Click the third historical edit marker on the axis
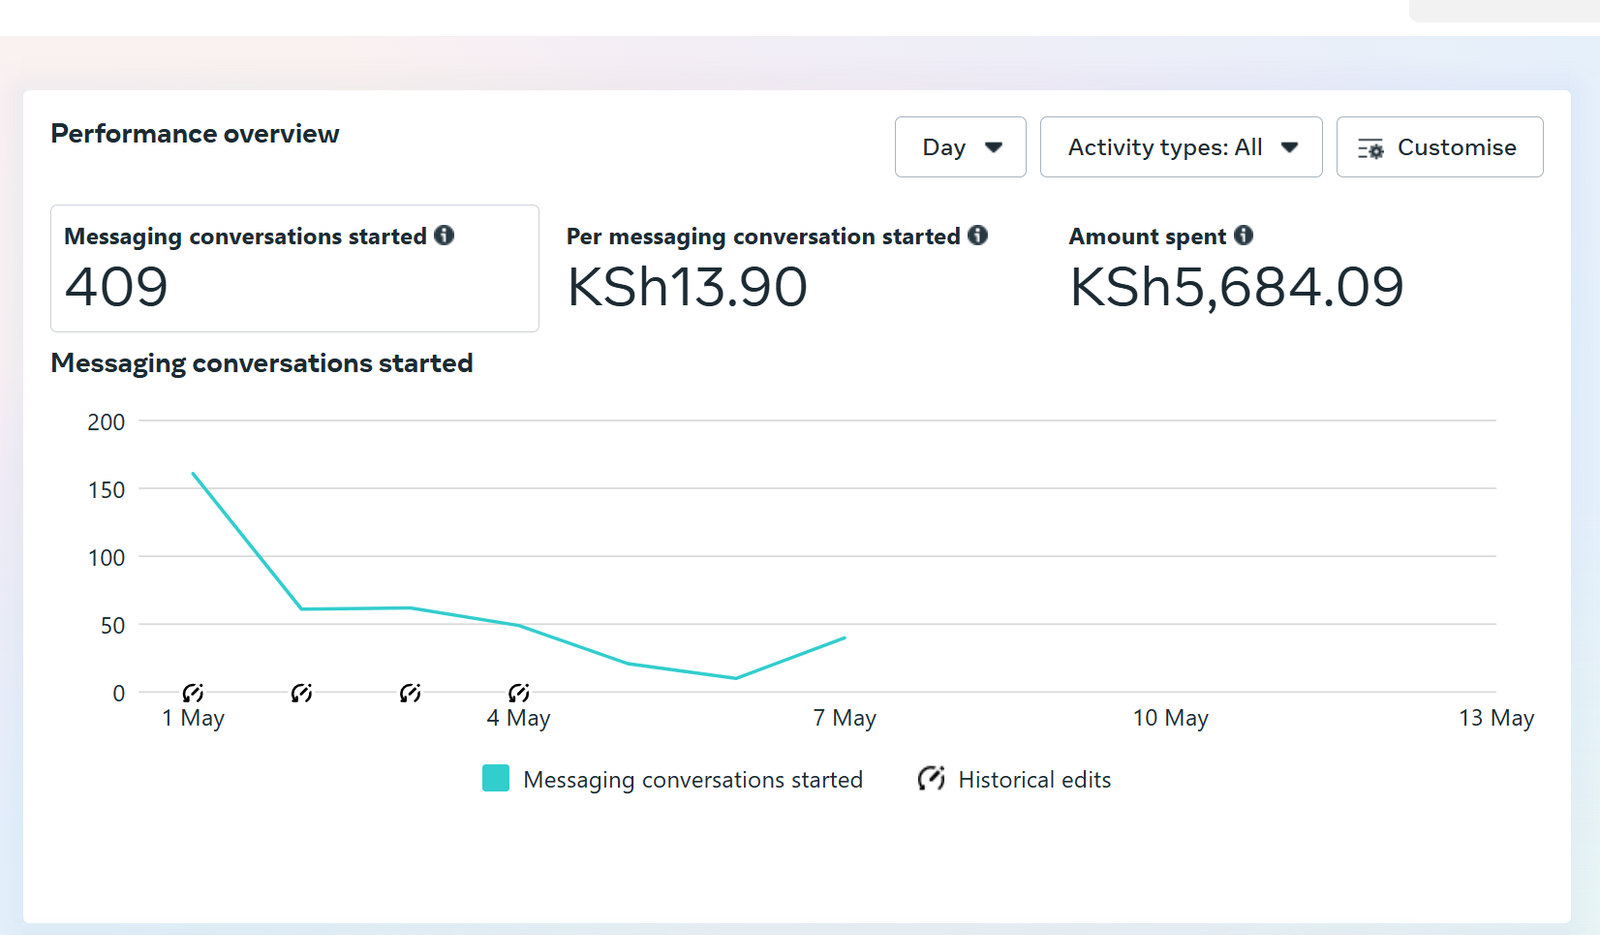 410,693
